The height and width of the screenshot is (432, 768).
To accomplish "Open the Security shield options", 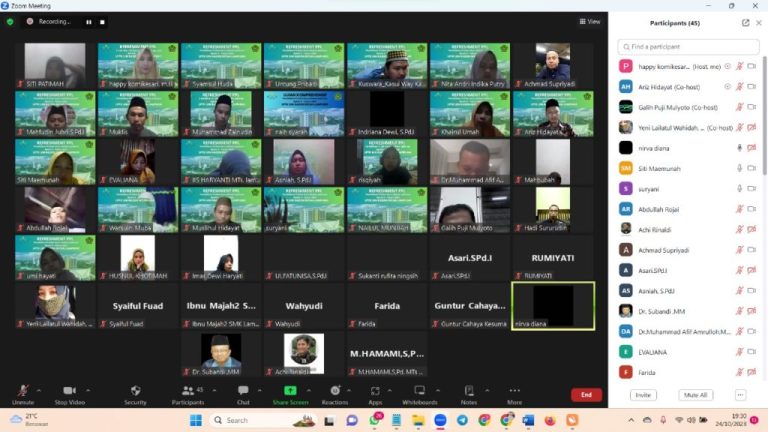I will coord(135,395).
